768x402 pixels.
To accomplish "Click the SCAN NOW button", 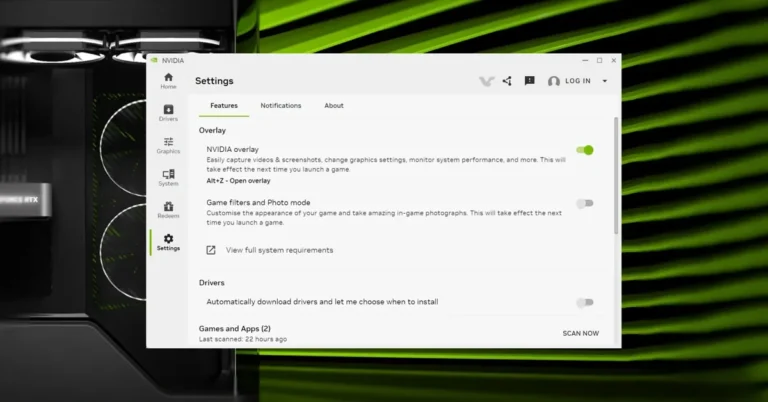I will [580, 333].
